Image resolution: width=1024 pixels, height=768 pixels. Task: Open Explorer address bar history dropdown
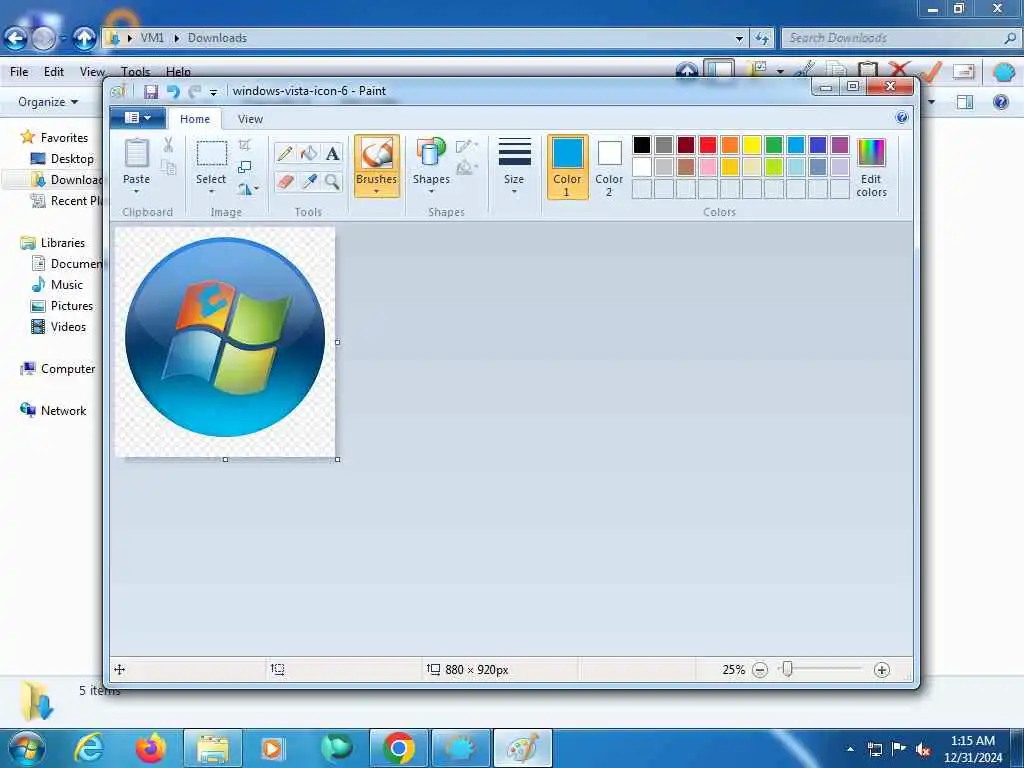[739, 39]
